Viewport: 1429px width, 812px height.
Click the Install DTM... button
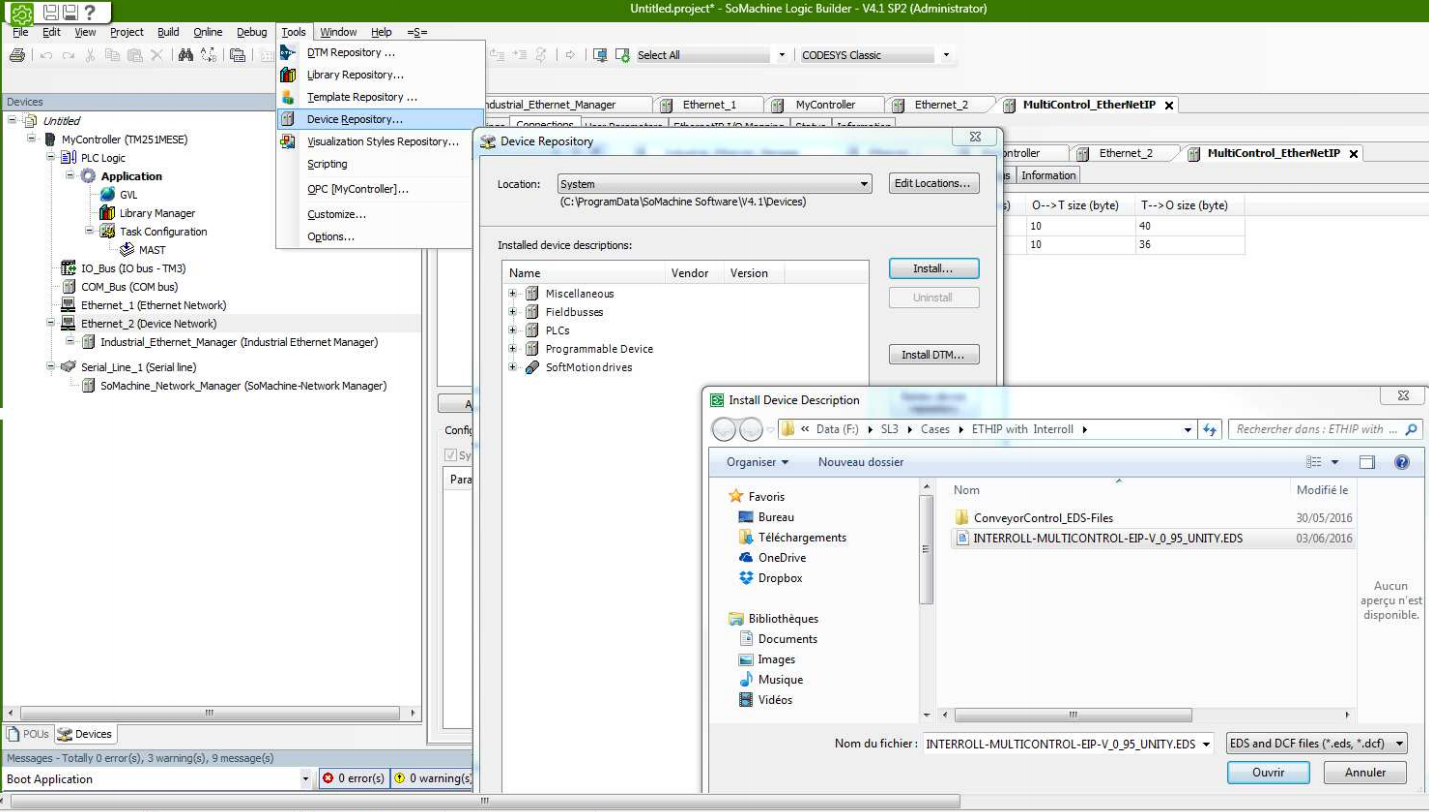[x=933, y=355]
